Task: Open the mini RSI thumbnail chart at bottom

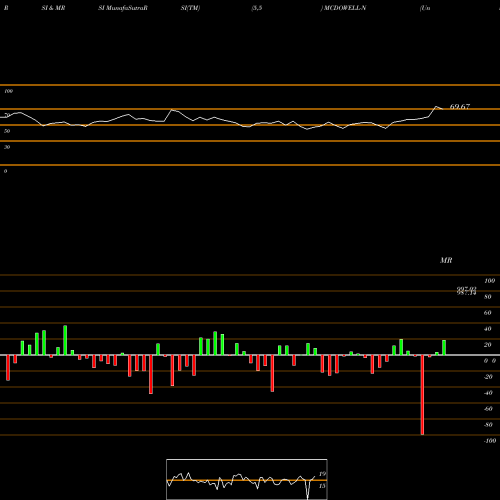Action: point(247,479)
